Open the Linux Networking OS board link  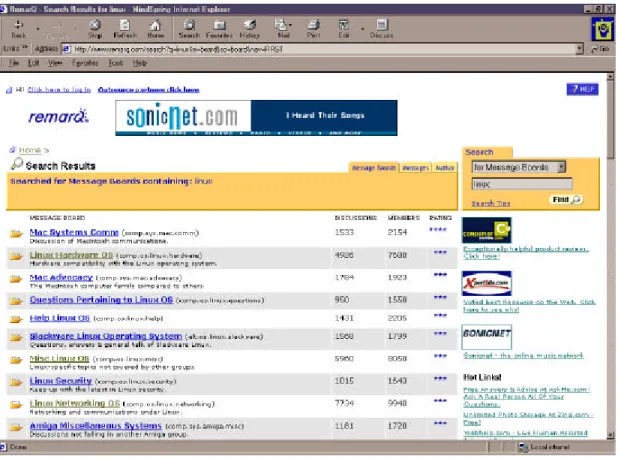[x=75, y=403]
